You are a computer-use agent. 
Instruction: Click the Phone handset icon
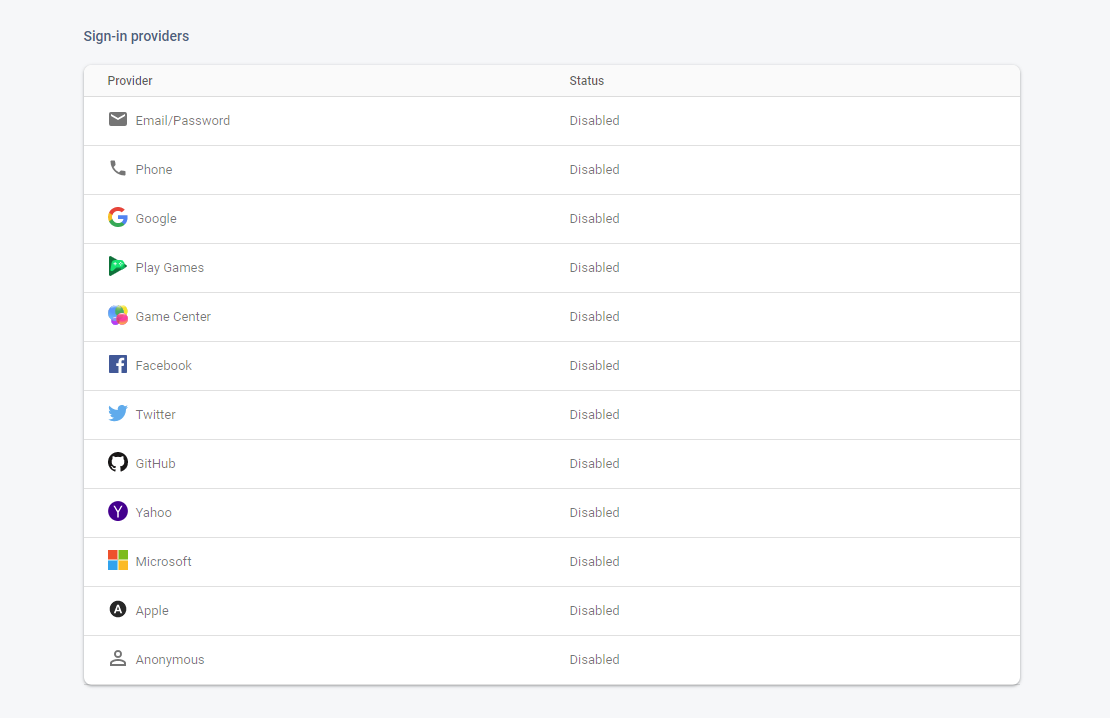click(x=118, y=169)
